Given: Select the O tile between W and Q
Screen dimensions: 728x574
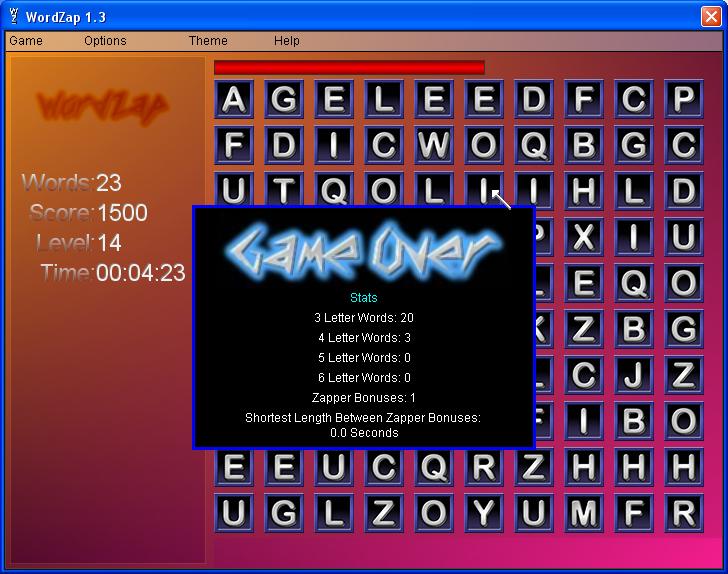Looking at the screenshot, I should tap(484, 145).
